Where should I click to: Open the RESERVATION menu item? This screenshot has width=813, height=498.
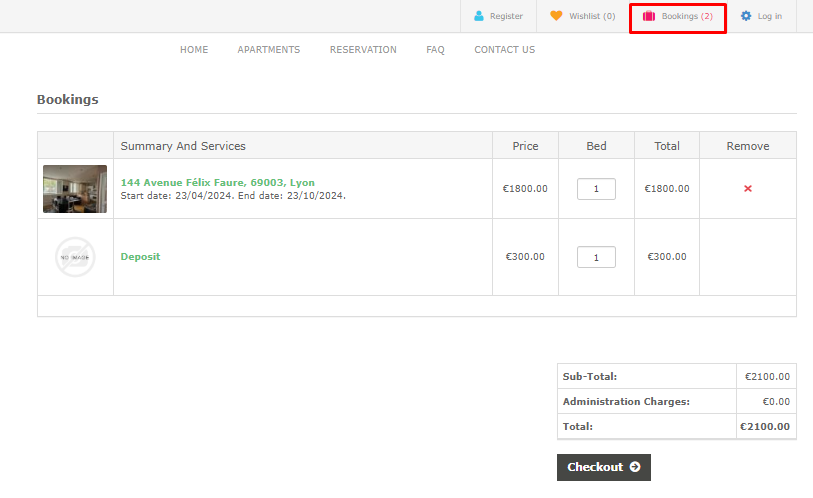(x=363, y=50)
